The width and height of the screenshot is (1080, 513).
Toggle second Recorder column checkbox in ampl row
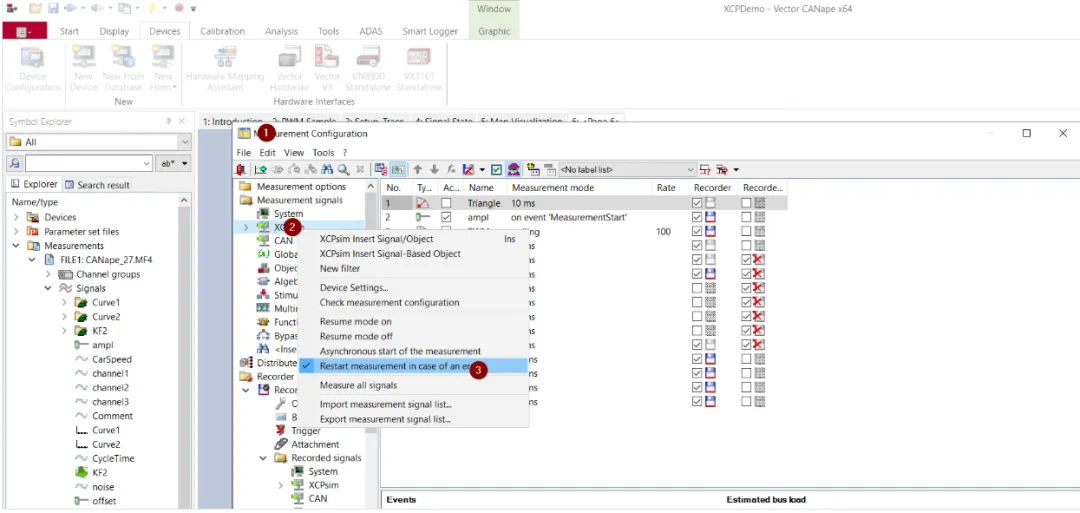(746, 217)
